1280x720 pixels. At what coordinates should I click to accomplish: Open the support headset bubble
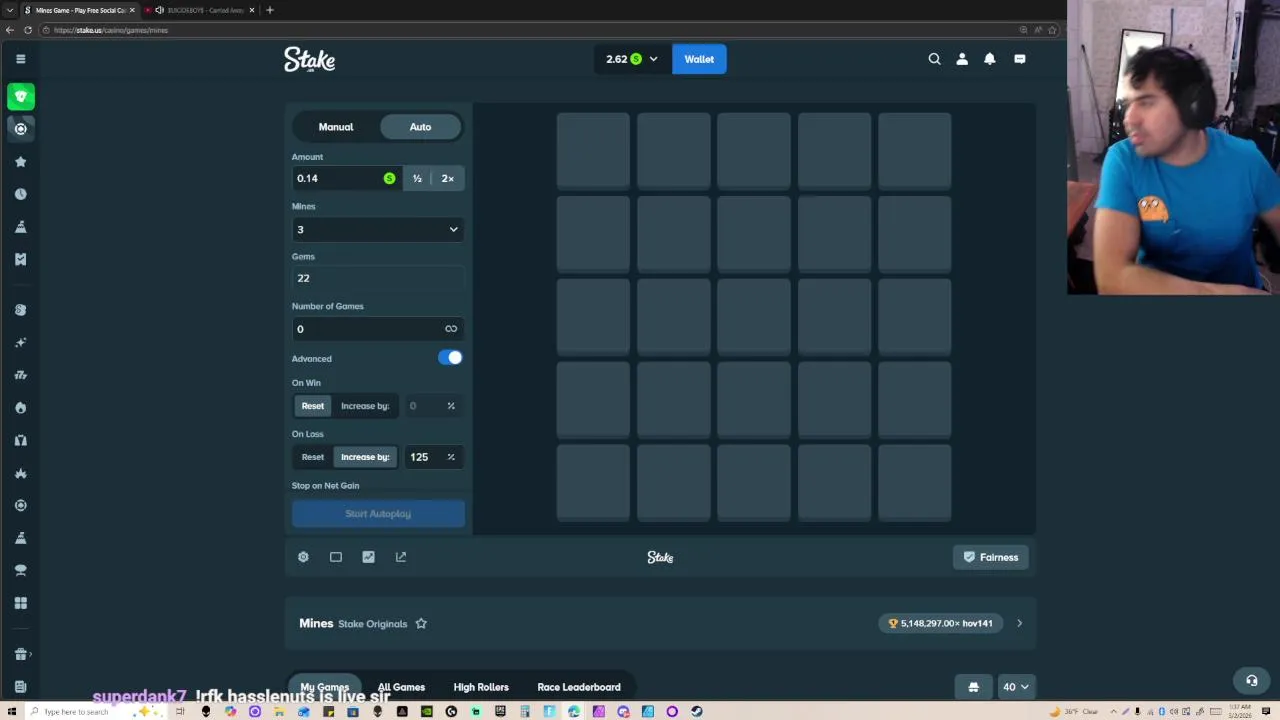point(1251,681)
